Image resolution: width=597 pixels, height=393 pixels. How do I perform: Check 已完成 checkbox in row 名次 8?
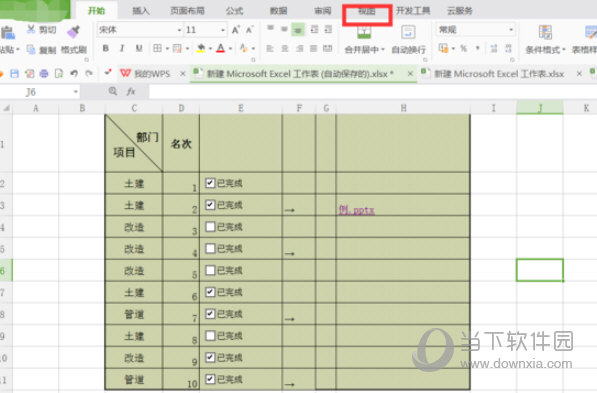[210, 335]
